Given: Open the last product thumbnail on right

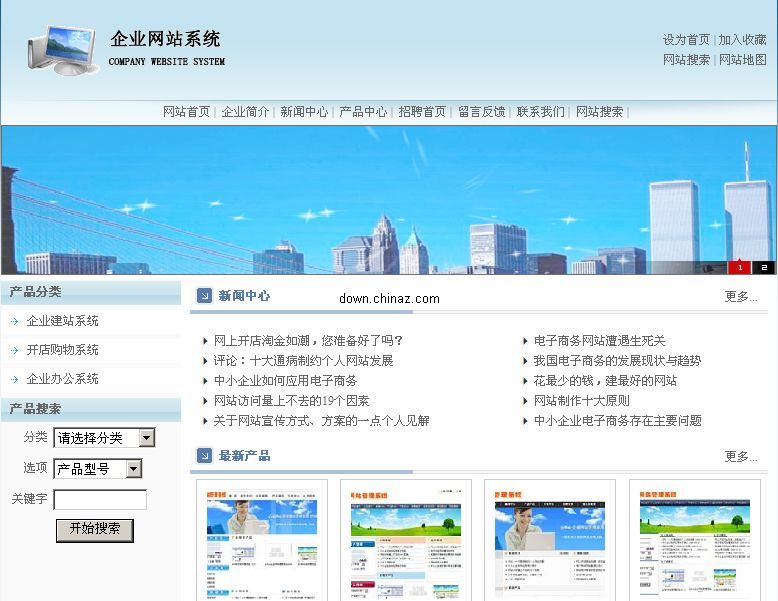Looking at the screenshot, I should click(694, 540).
